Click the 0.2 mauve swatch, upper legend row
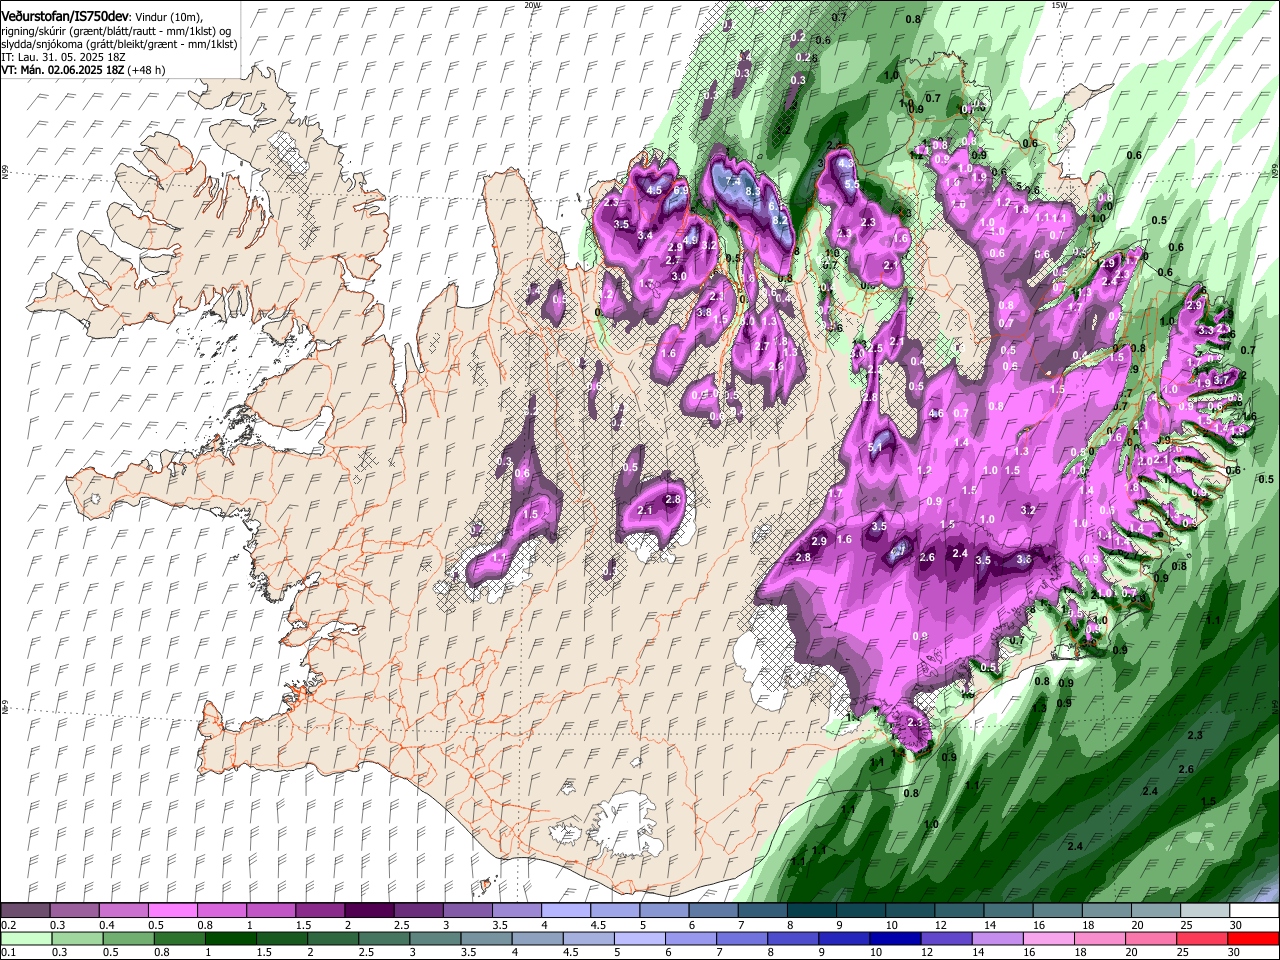1280x960 pixels. click(25, 911)
